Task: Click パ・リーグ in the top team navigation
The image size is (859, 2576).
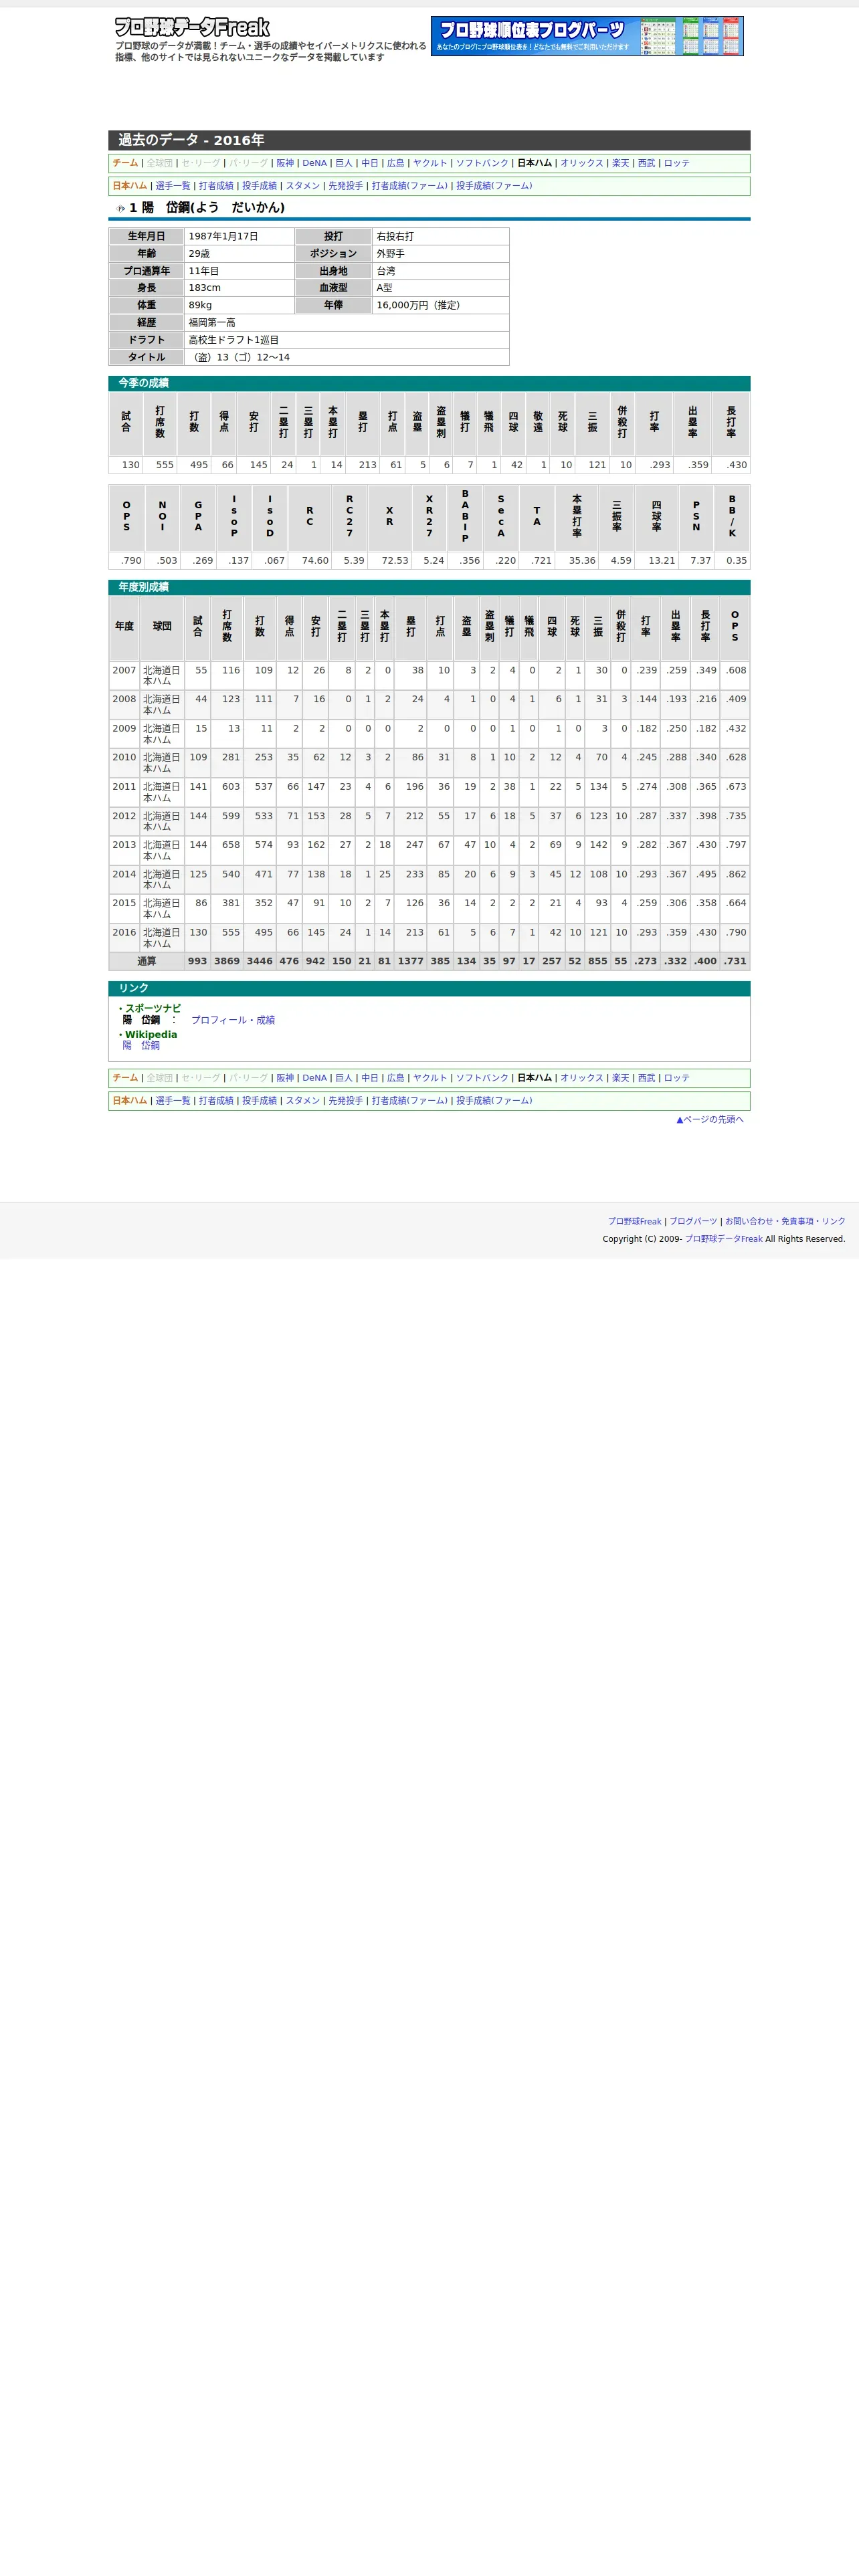Action: click(248, 163)
